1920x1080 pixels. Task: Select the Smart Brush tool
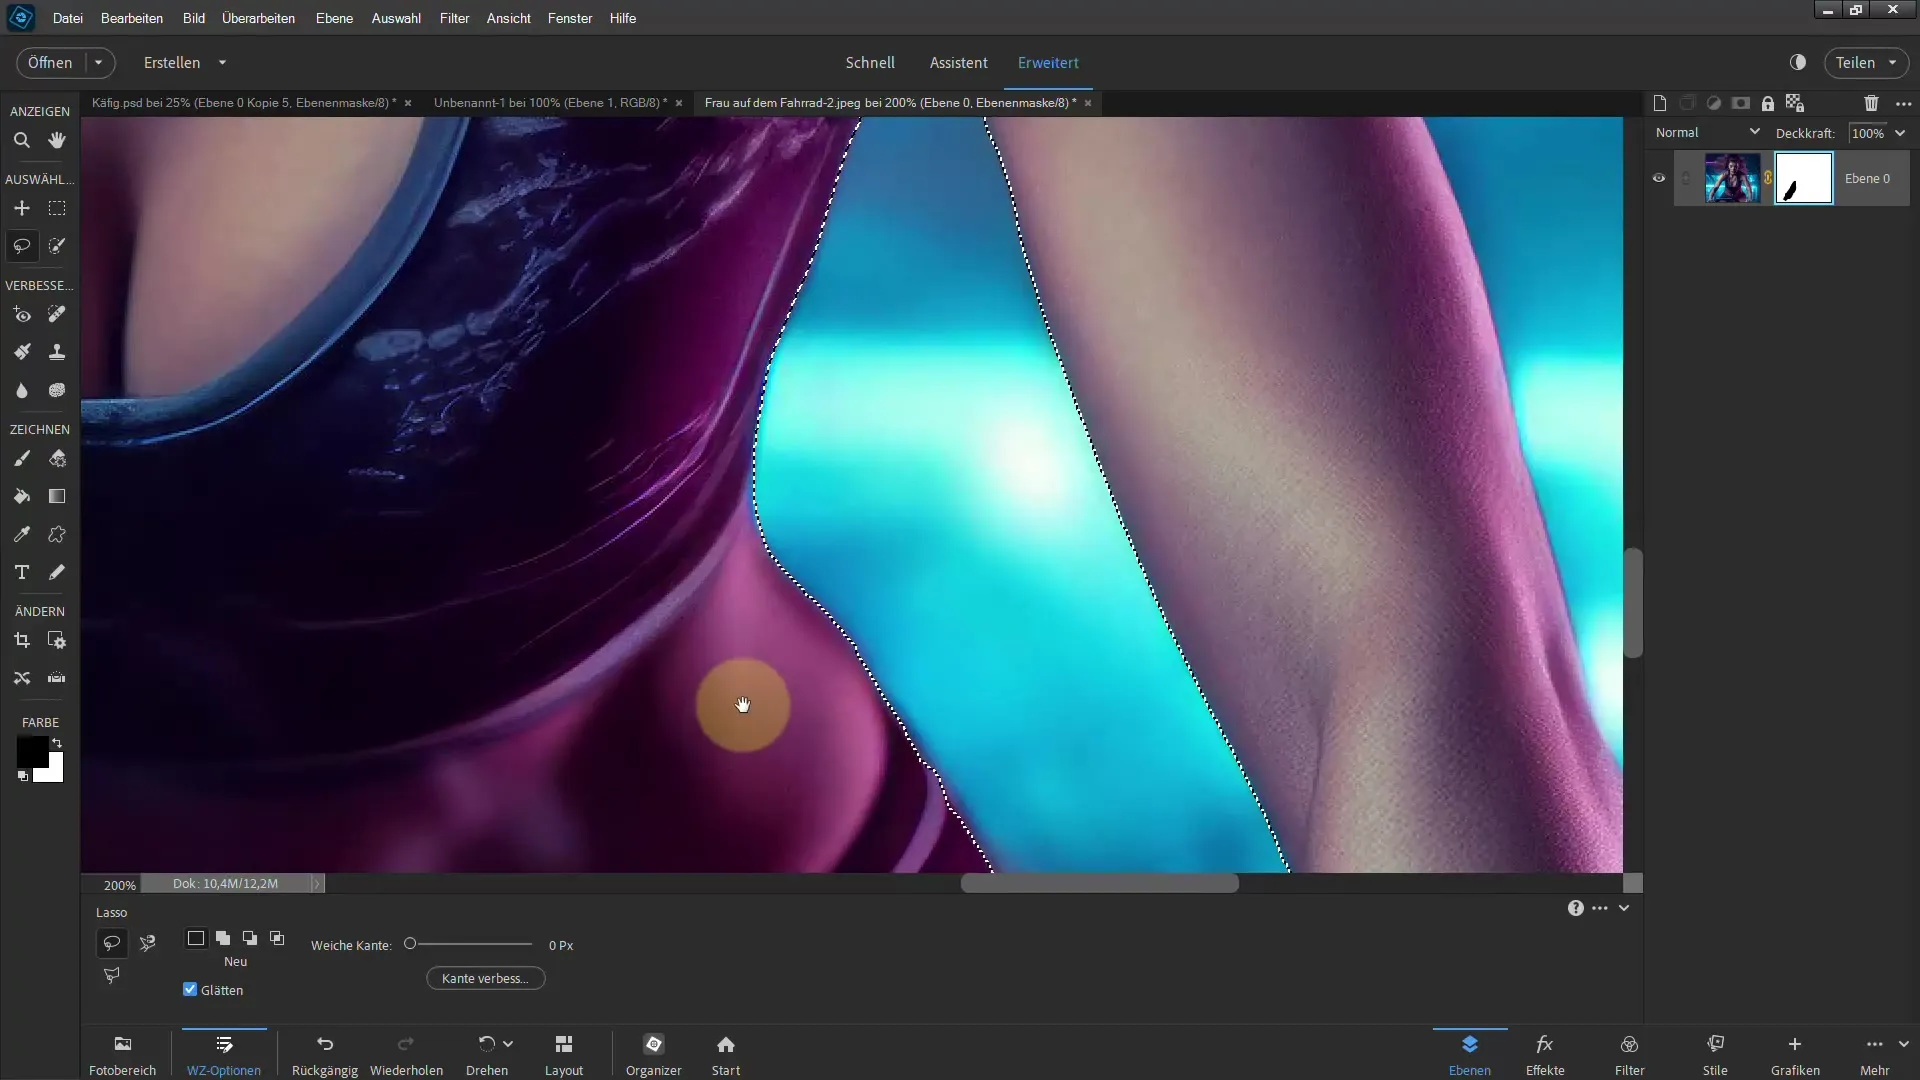pos(21,352)
